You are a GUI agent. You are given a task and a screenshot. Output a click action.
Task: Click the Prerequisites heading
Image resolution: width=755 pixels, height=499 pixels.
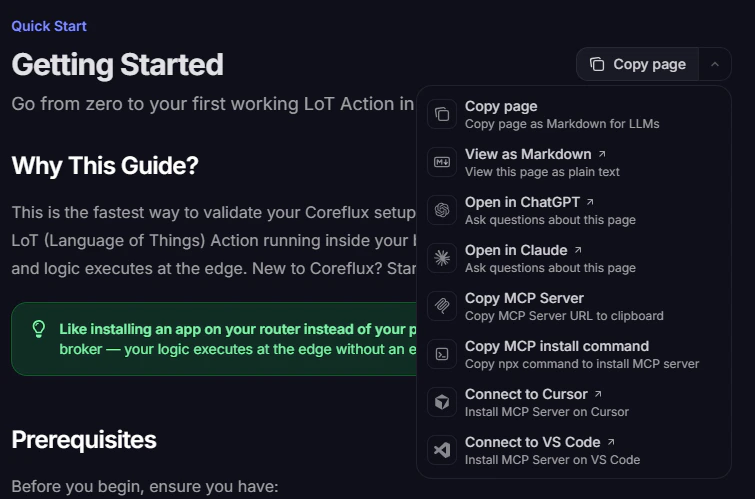click(84, 439)
